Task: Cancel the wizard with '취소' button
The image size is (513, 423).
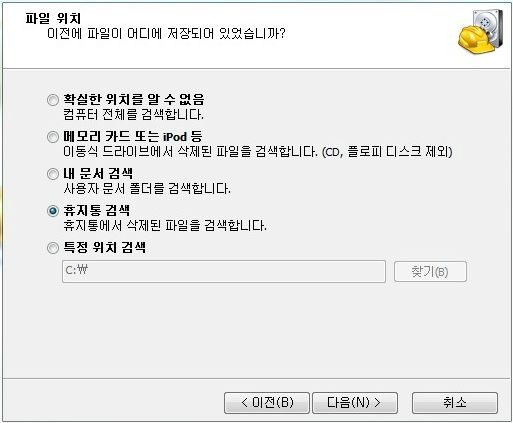Action: [455, 403]
